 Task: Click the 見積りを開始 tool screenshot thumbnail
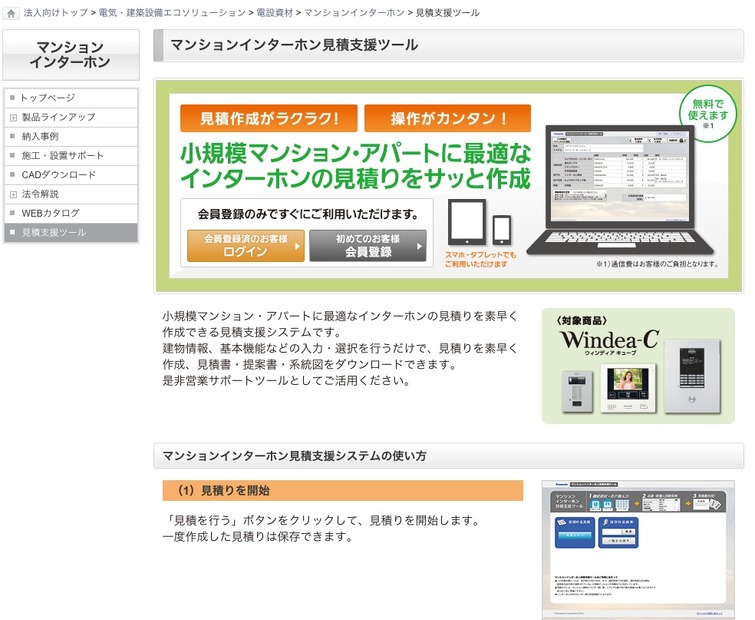(638, 550)
